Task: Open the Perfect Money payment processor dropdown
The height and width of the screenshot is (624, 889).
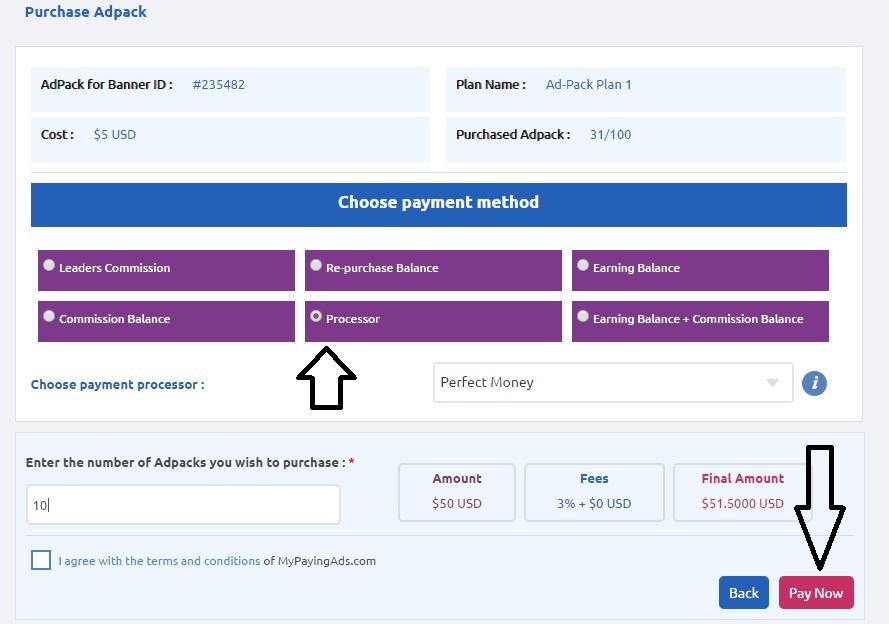Action: click(613, 383)
